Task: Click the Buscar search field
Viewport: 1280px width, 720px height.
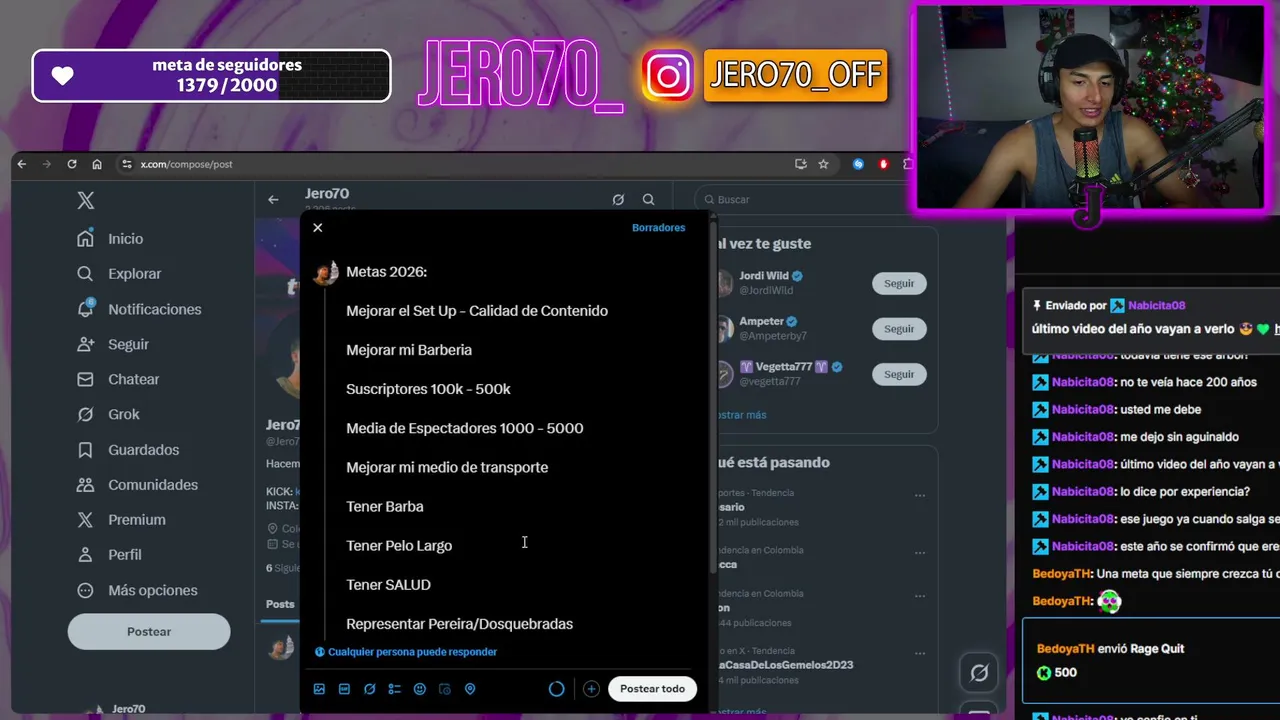Action: coord(815,199)
